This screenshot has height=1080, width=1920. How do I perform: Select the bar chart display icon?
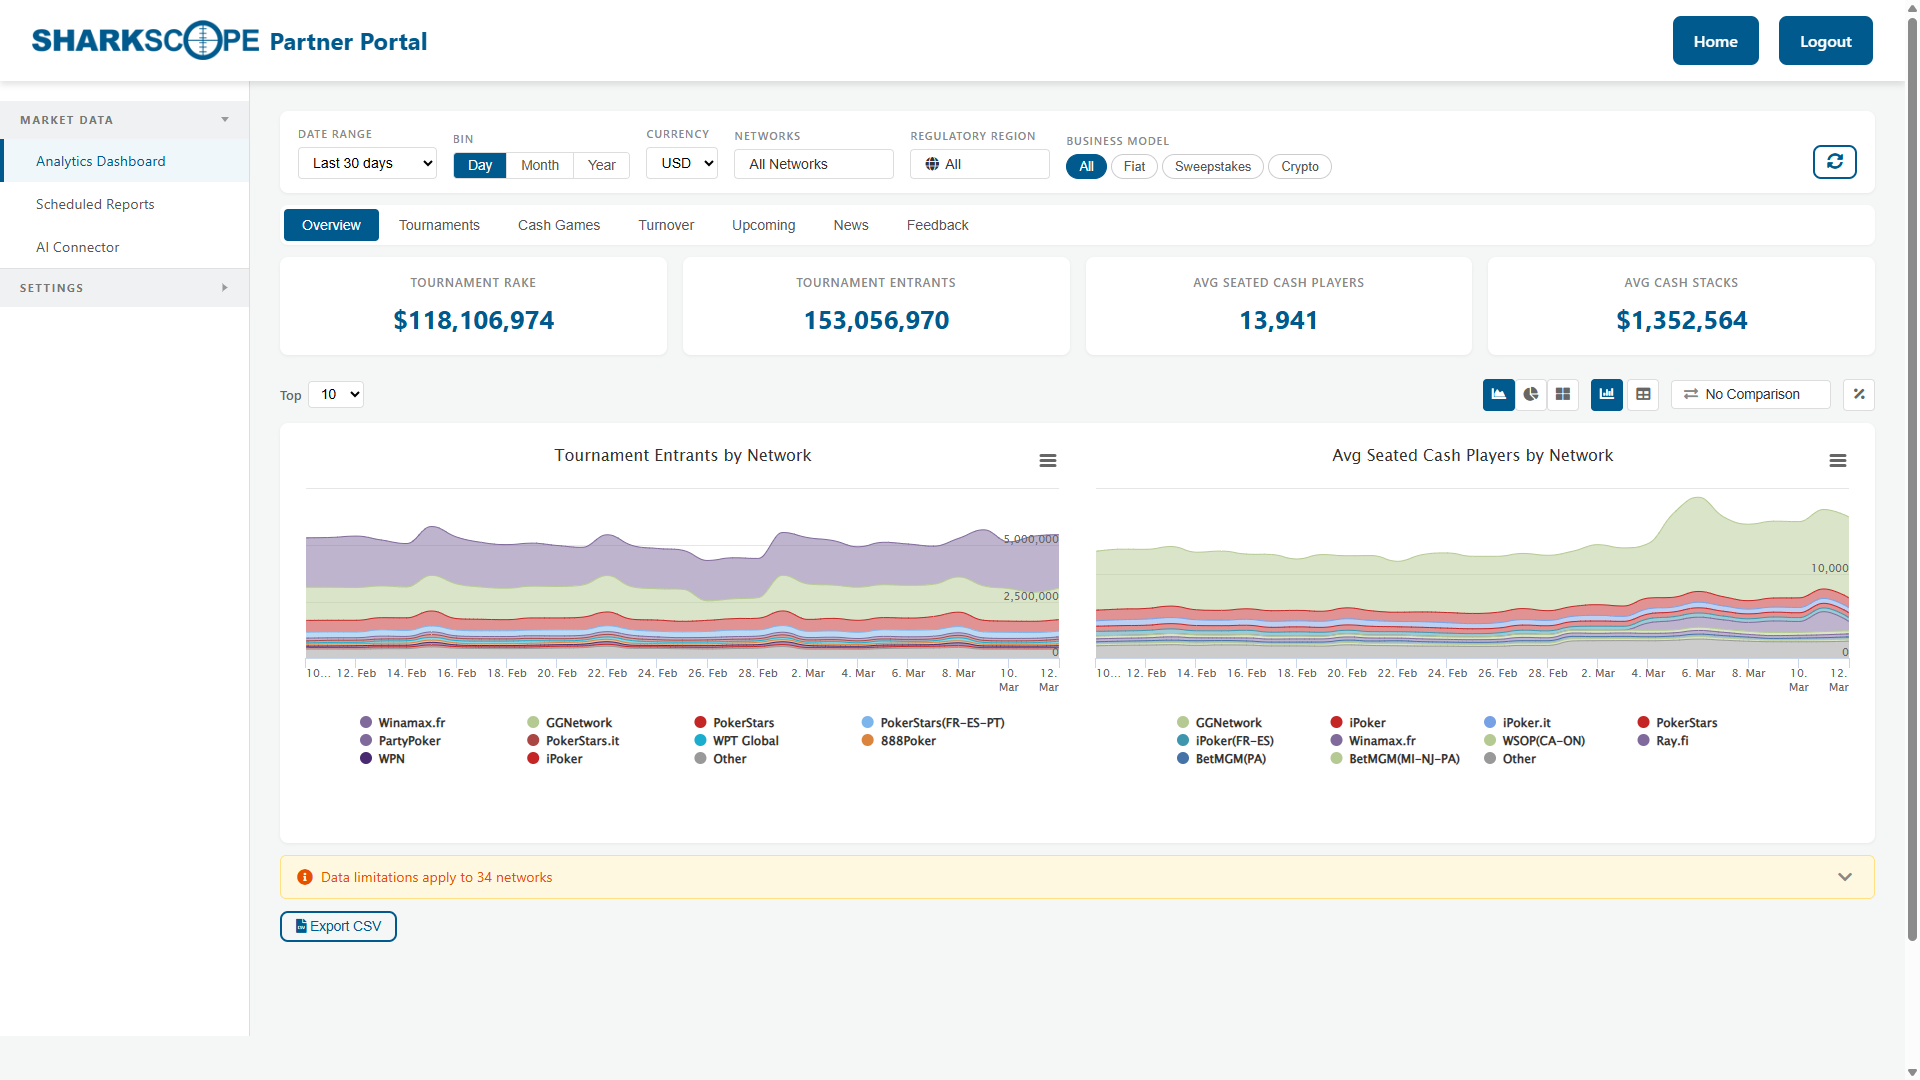click(x=1606, y=395)
